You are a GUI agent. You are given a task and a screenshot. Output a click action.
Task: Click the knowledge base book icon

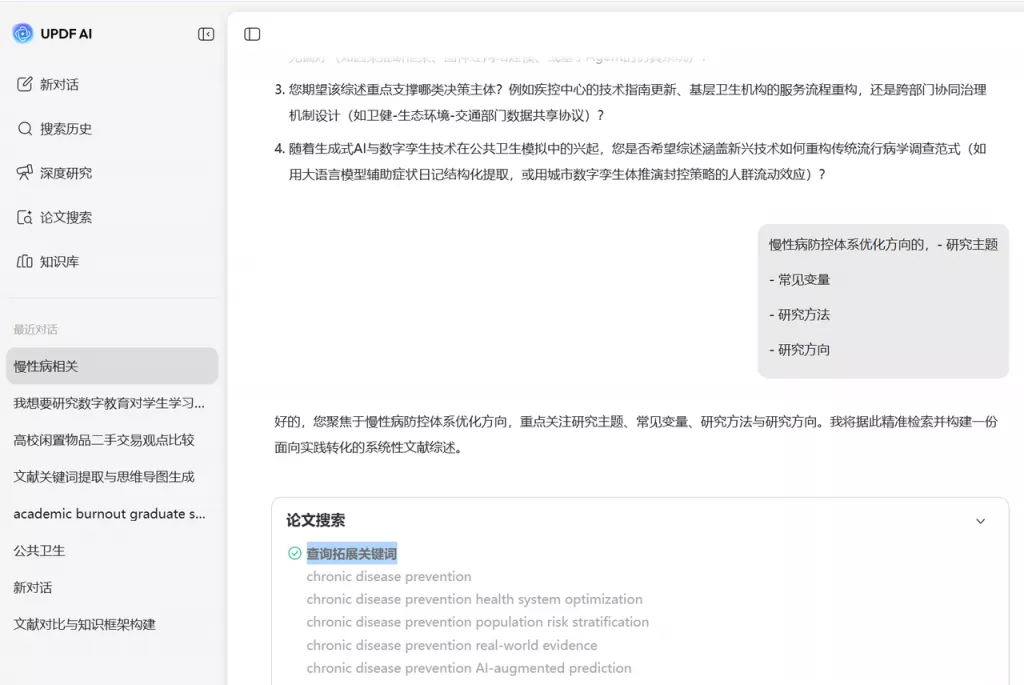pyautogui.click(x=25, y=262)
